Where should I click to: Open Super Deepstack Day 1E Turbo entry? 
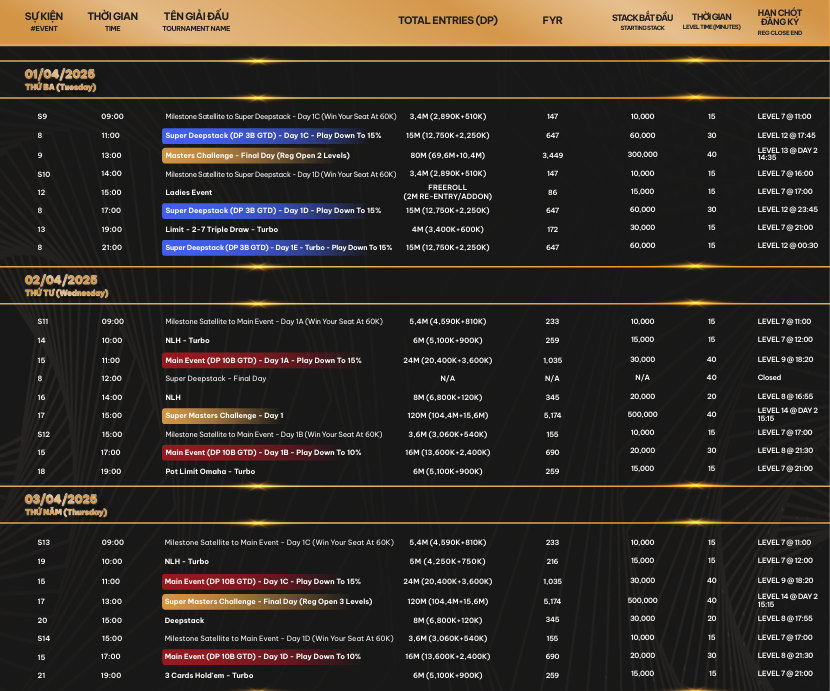(x=278, y=248)
